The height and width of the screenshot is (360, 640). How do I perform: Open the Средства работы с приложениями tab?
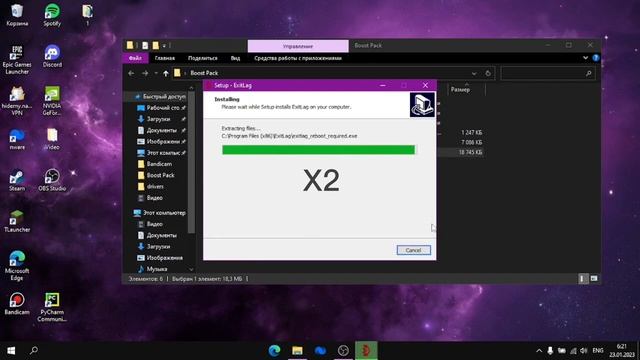pyautogui.click(x=298, y=58)
